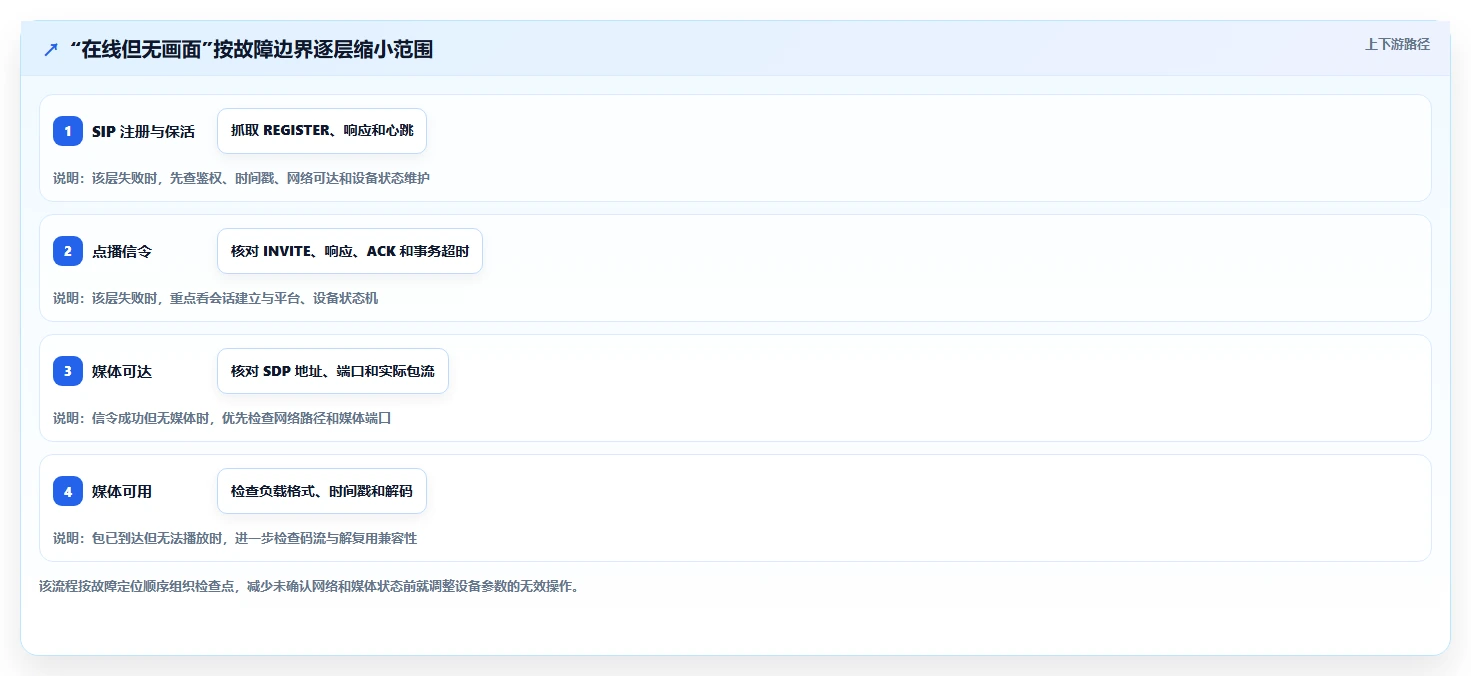Viewport: 1471px width, 676px height.
Task: Click the "SIP 注册与保活" step title
Action: tap(143, 131)
